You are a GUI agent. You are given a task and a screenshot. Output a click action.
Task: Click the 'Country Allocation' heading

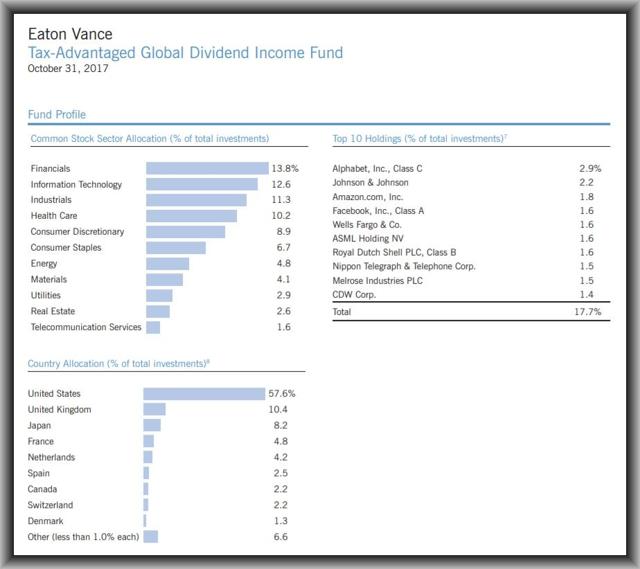(118, 364)
